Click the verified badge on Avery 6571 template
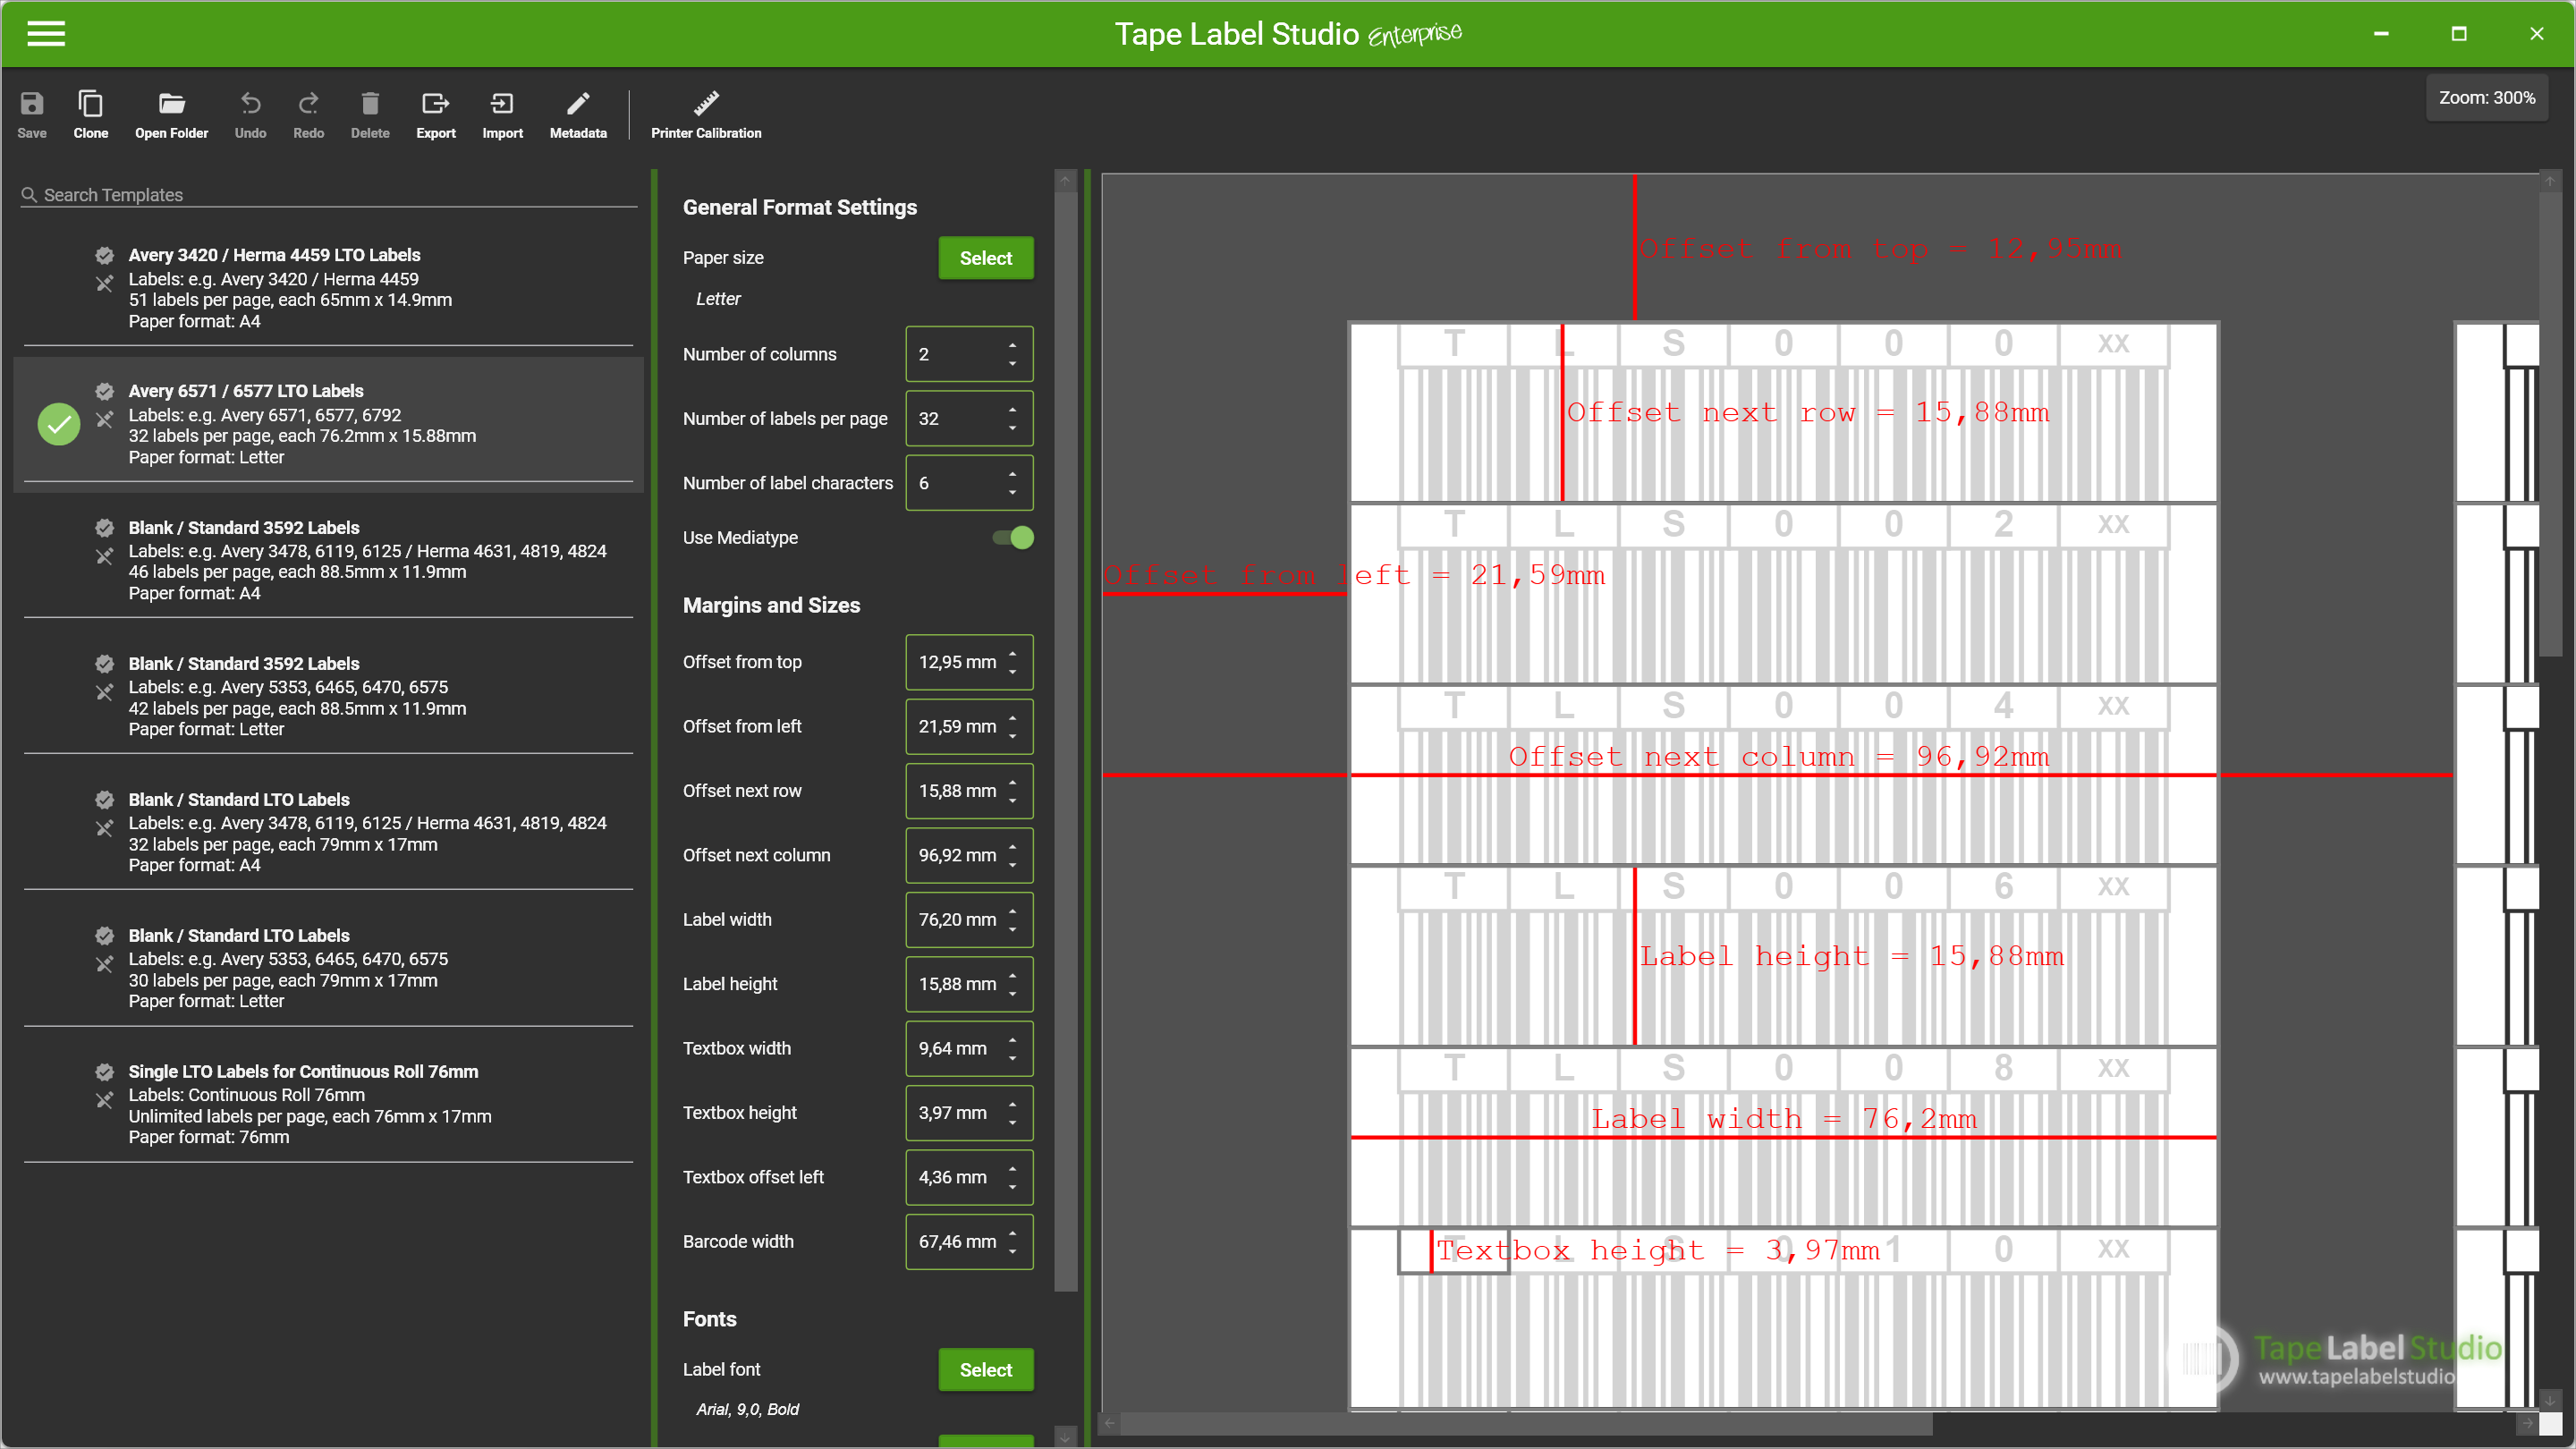2576x1449 pixels. tap(104, 391)
